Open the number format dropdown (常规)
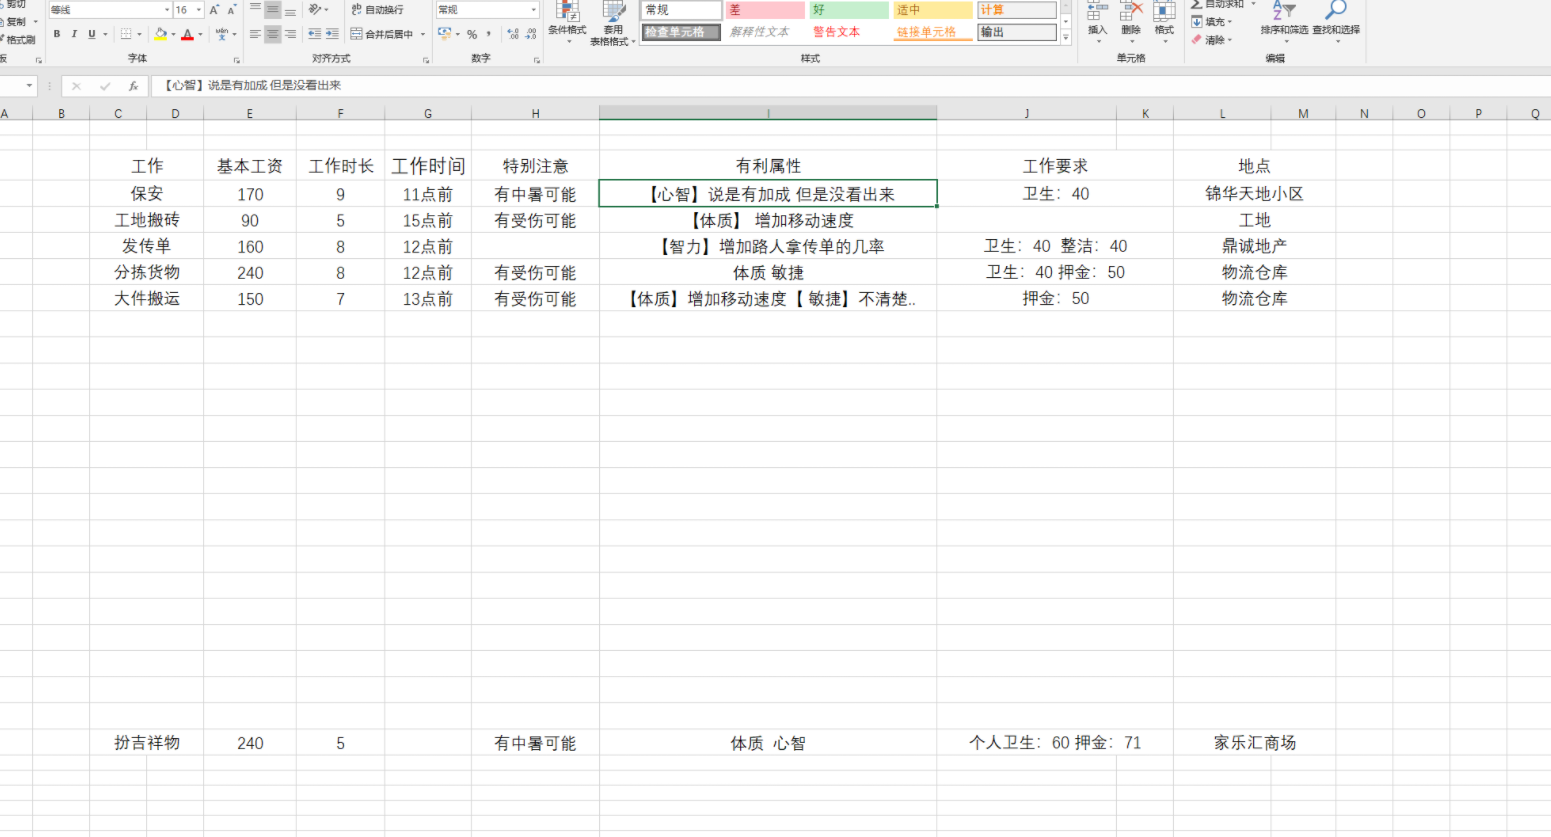 click(x=533, y=10)
